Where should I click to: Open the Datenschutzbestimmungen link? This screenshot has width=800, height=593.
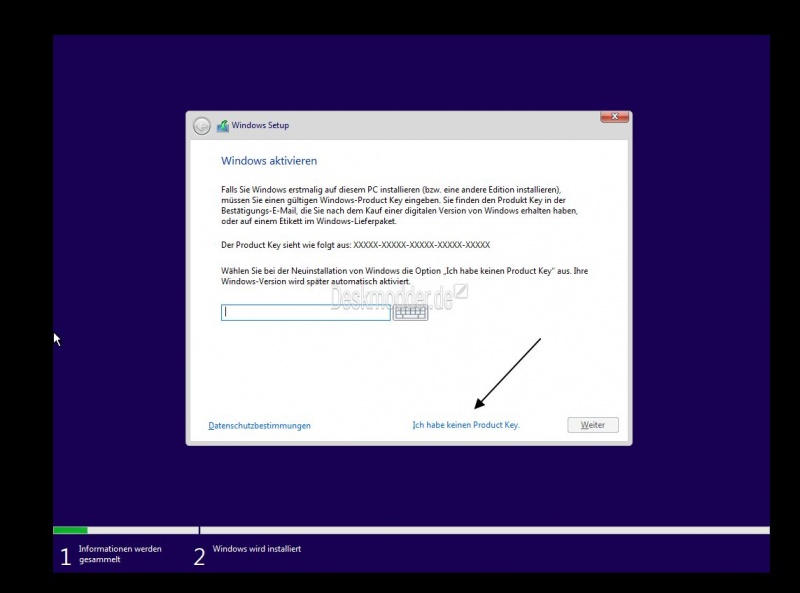tap(259, 426)
